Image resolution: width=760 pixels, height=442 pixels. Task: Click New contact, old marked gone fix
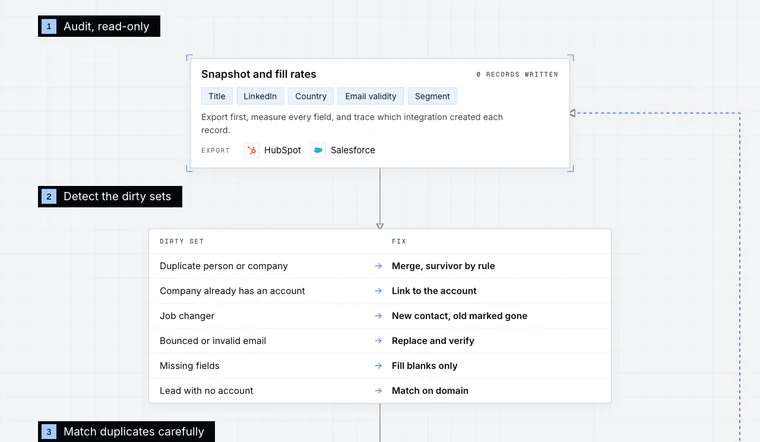tap(459, 316)
